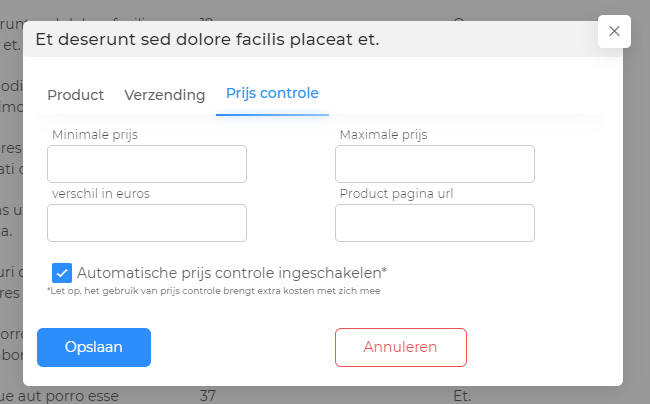This screenshot has width=650, height=404.
Task: Select the Prijs controle tab
Action: [272, 93]
